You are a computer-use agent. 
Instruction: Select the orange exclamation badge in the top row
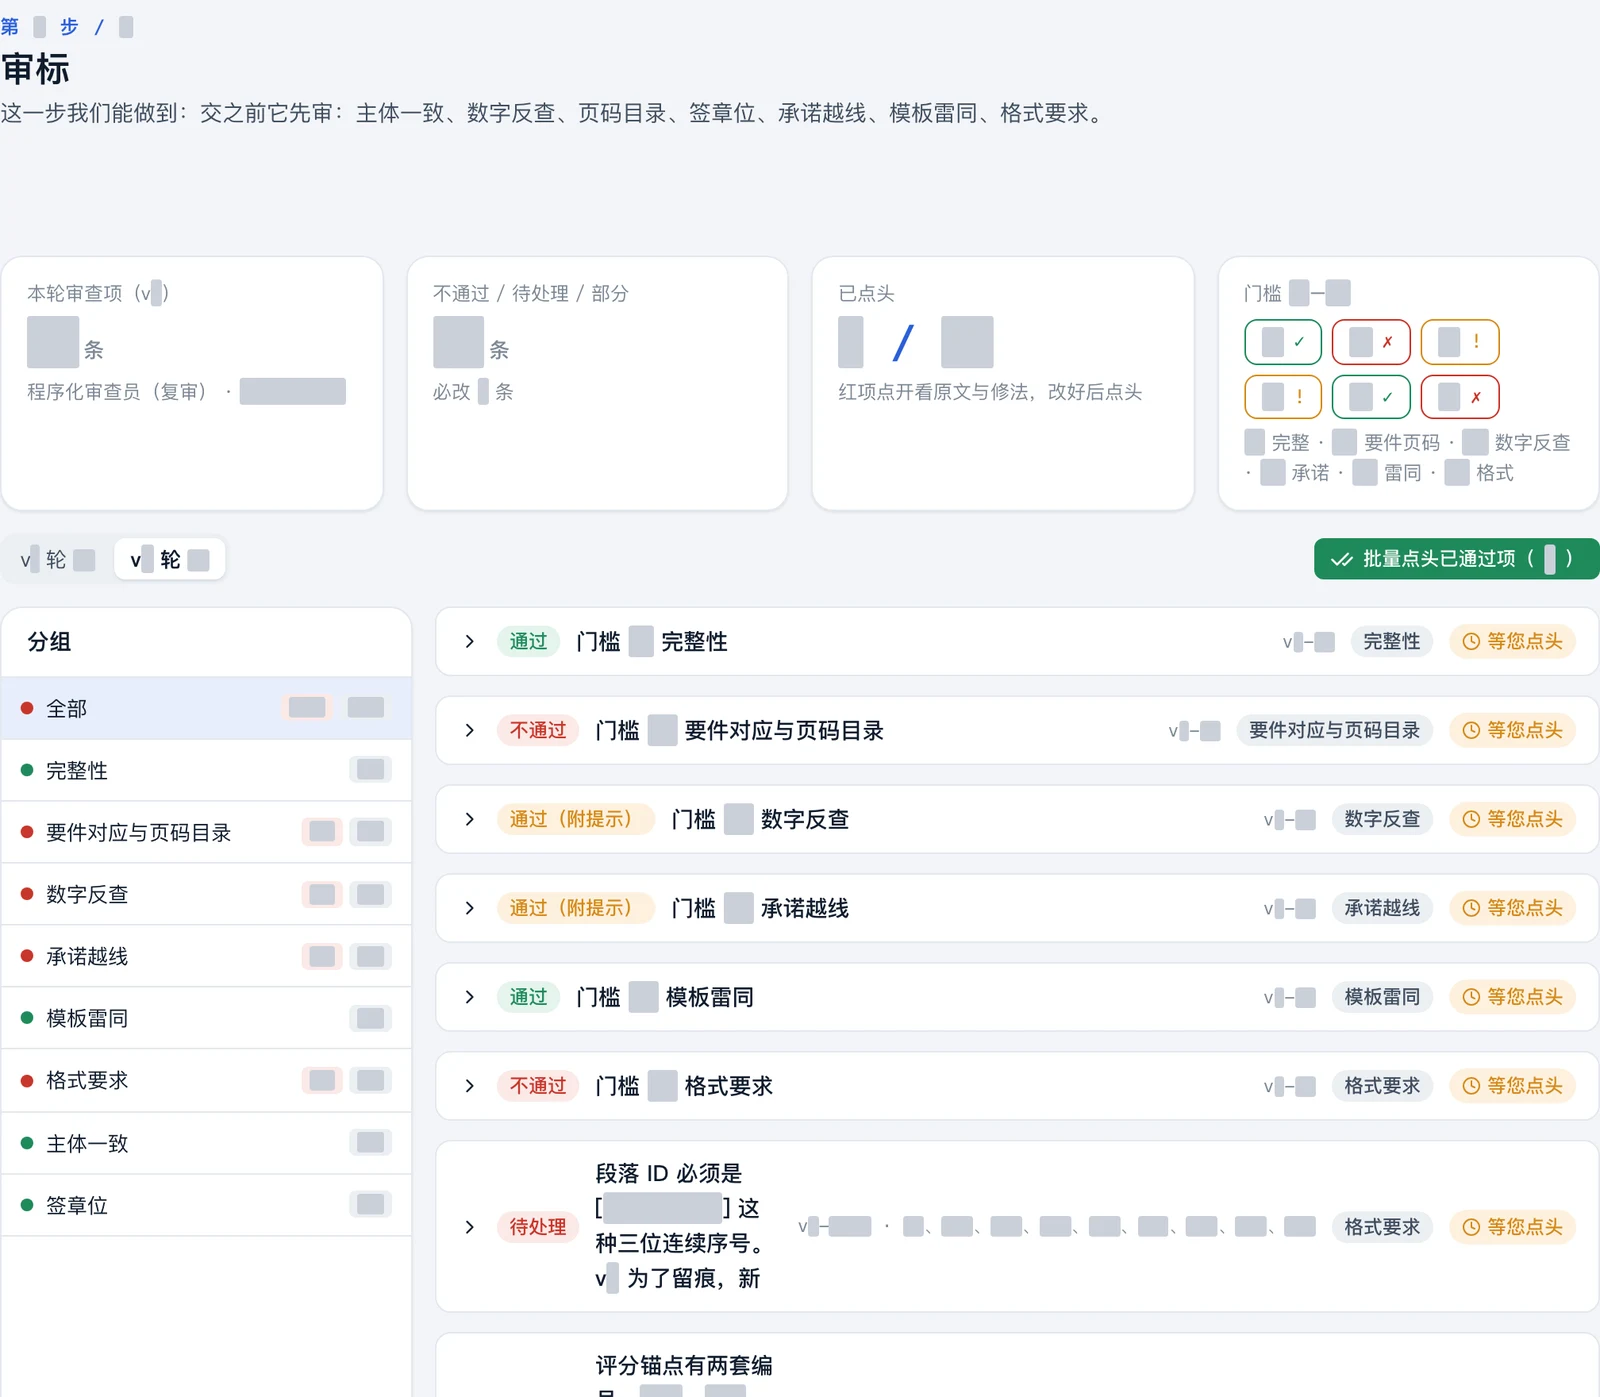[1460, 342]
